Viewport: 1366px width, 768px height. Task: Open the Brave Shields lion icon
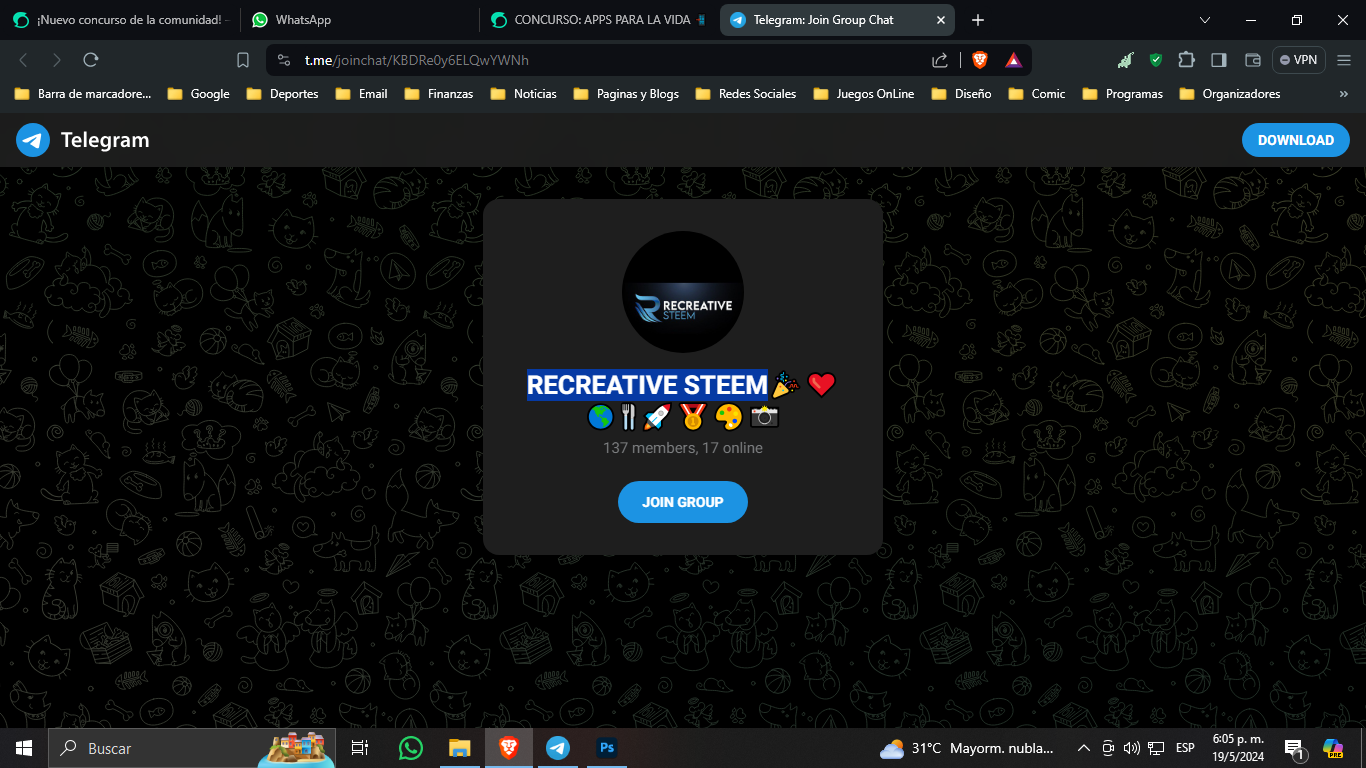(980, 60)
